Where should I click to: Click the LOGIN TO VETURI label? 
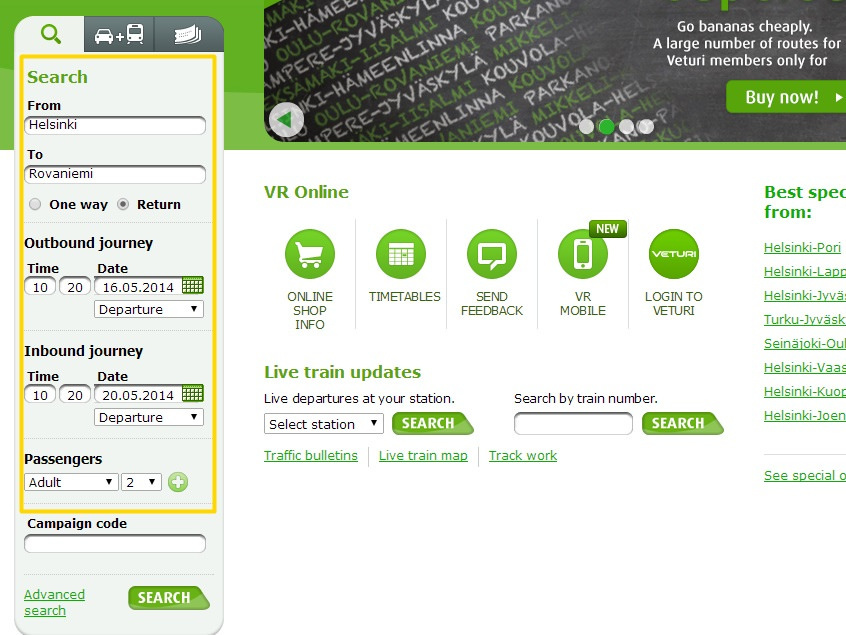coord(674,304)
